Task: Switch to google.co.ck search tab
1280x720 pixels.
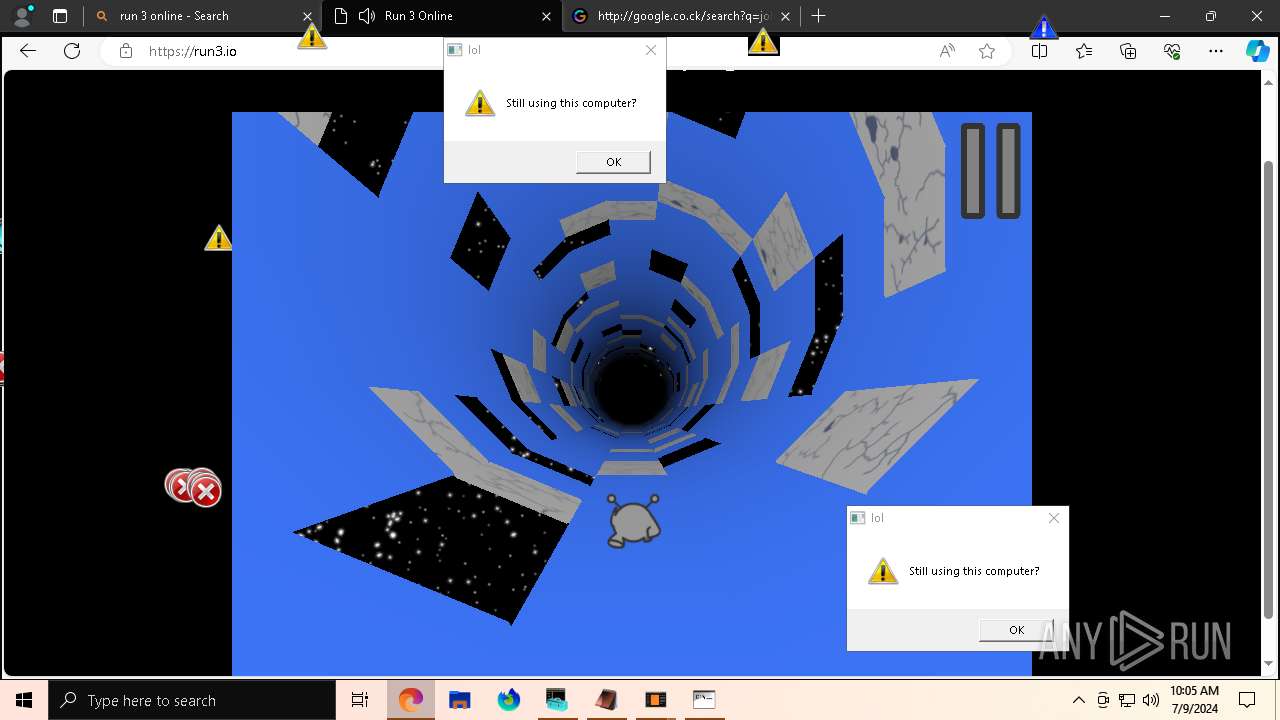Action: [680, 16]
